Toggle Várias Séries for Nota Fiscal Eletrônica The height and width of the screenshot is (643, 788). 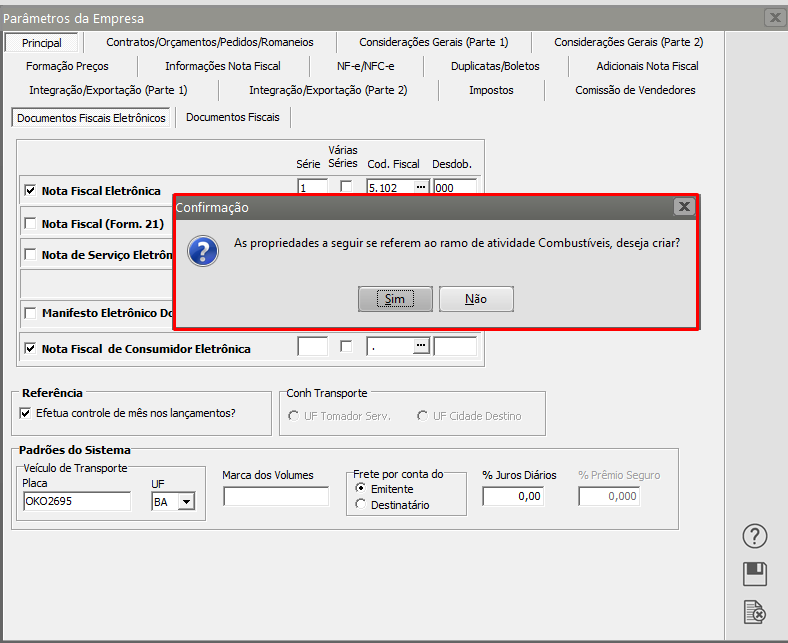pos(346,187)
